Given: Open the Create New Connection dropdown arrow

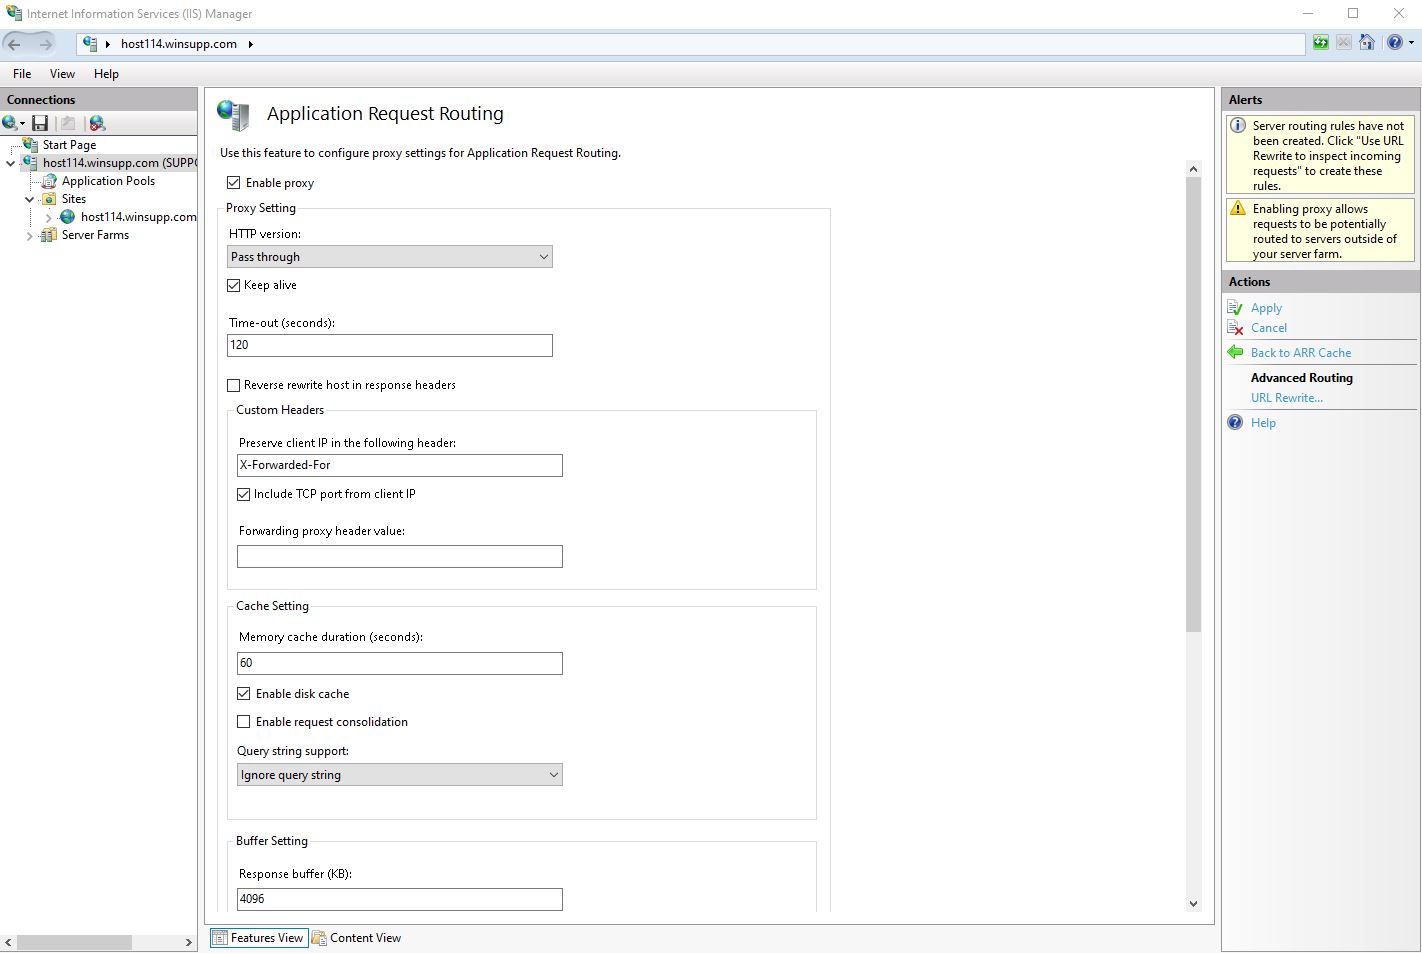Looking at the screenshot, I should [22, 124].
